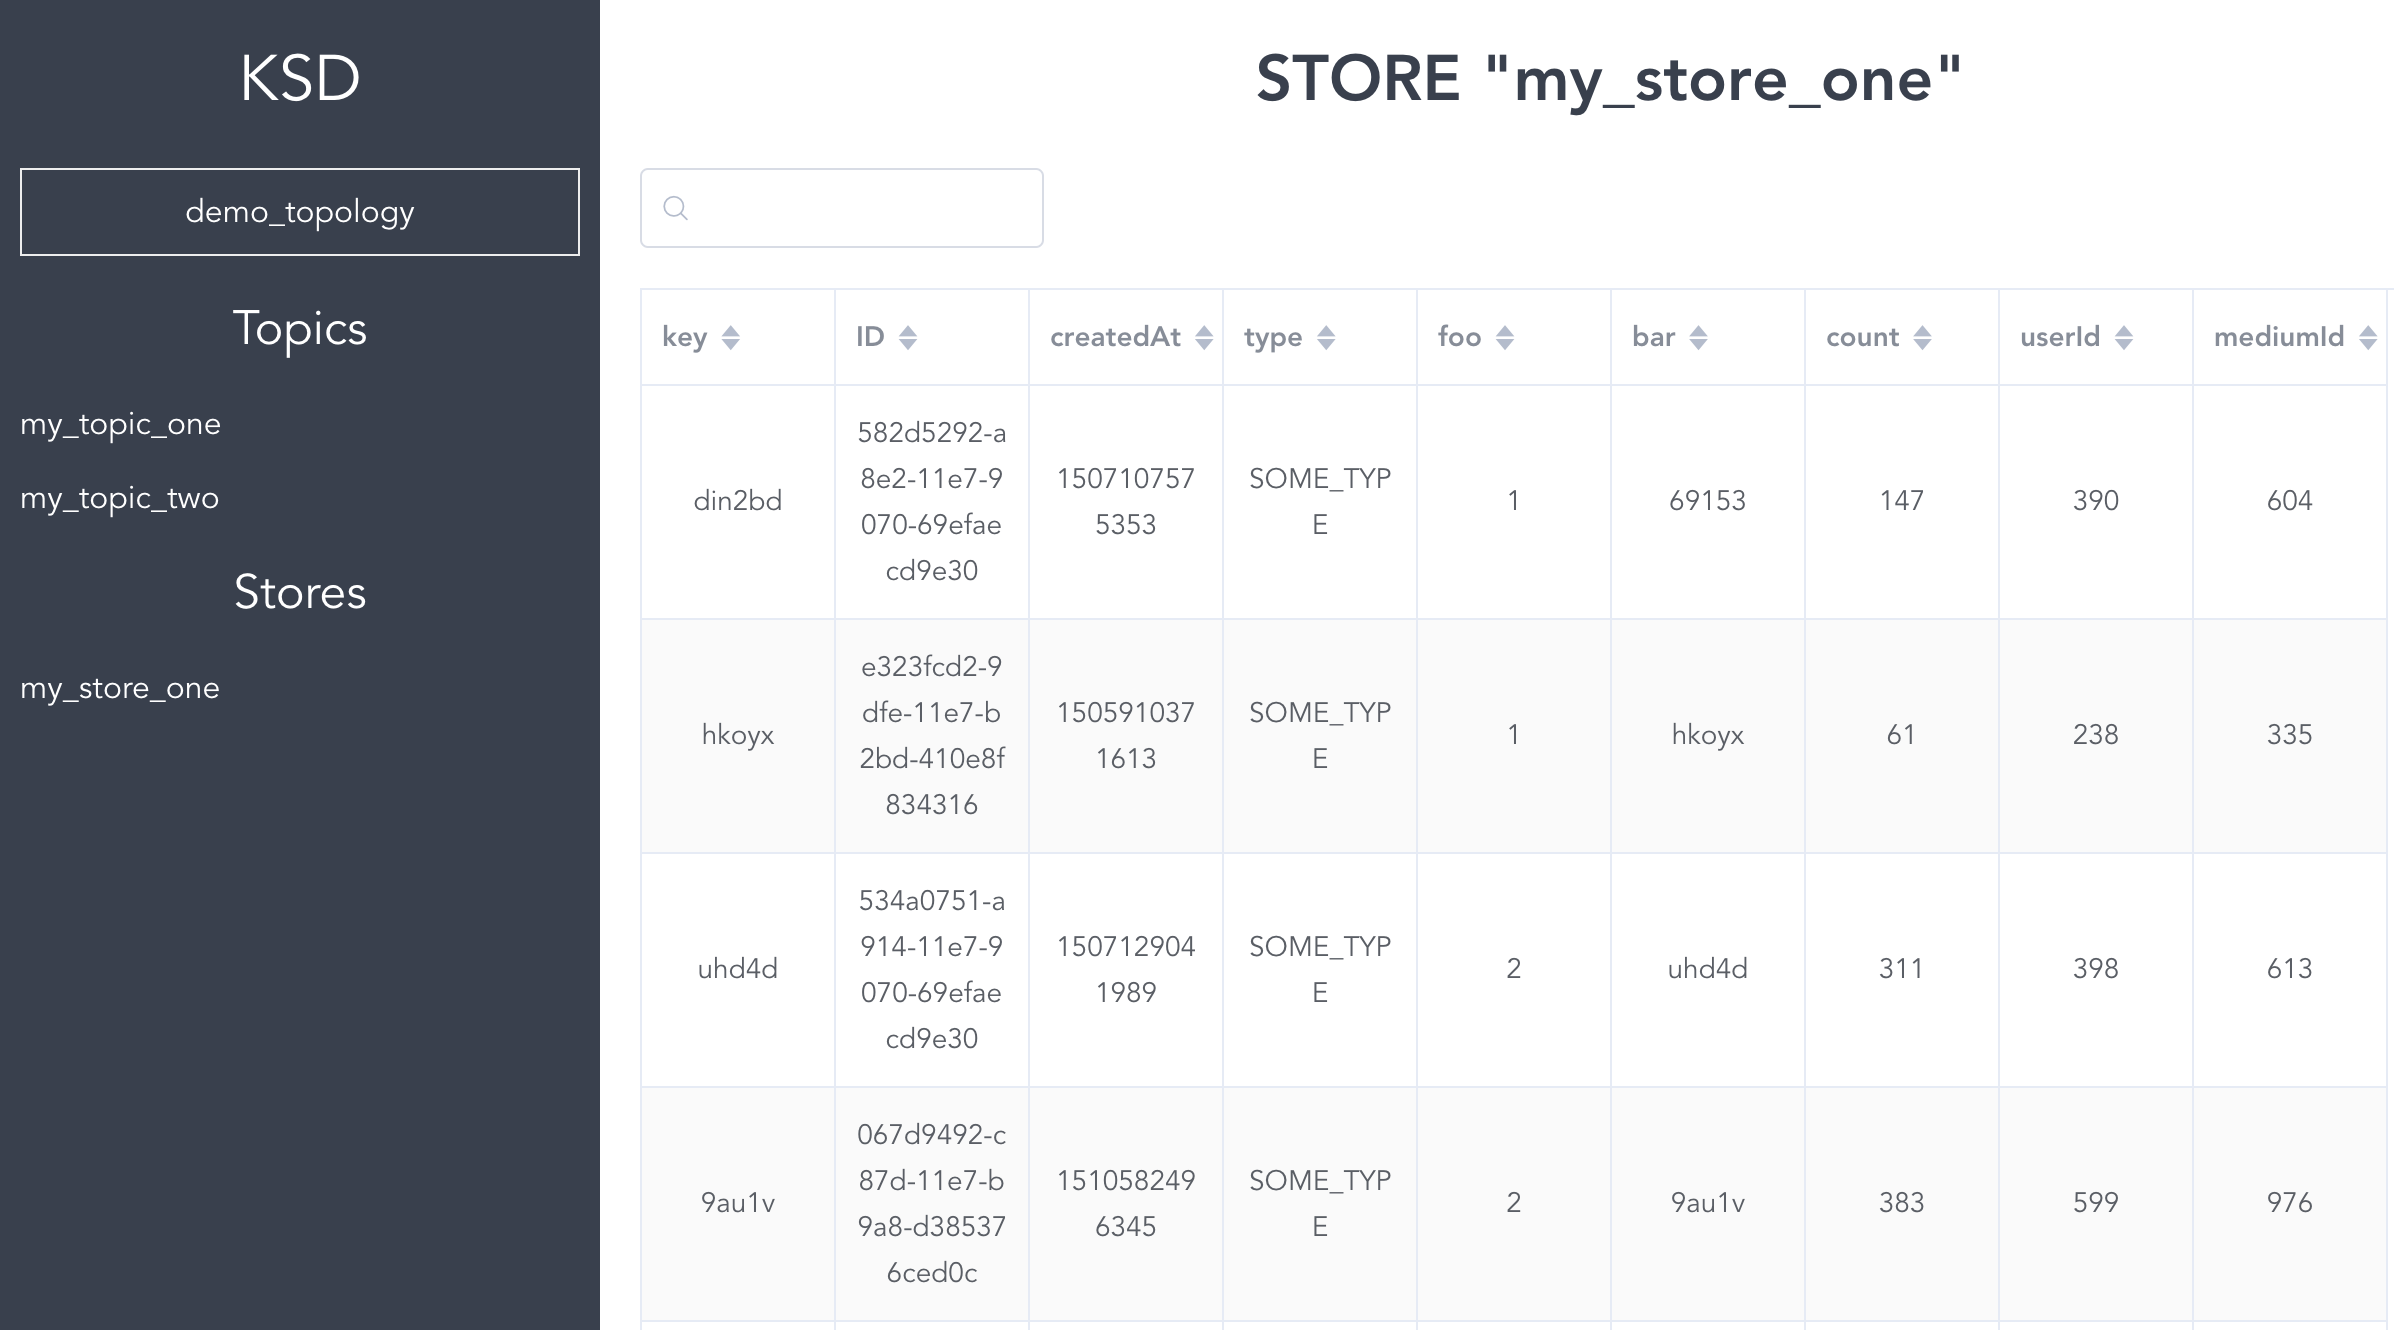The image size is (2394, 1330).
Task: Click the magnifier icon in search box
Action: 676,208
